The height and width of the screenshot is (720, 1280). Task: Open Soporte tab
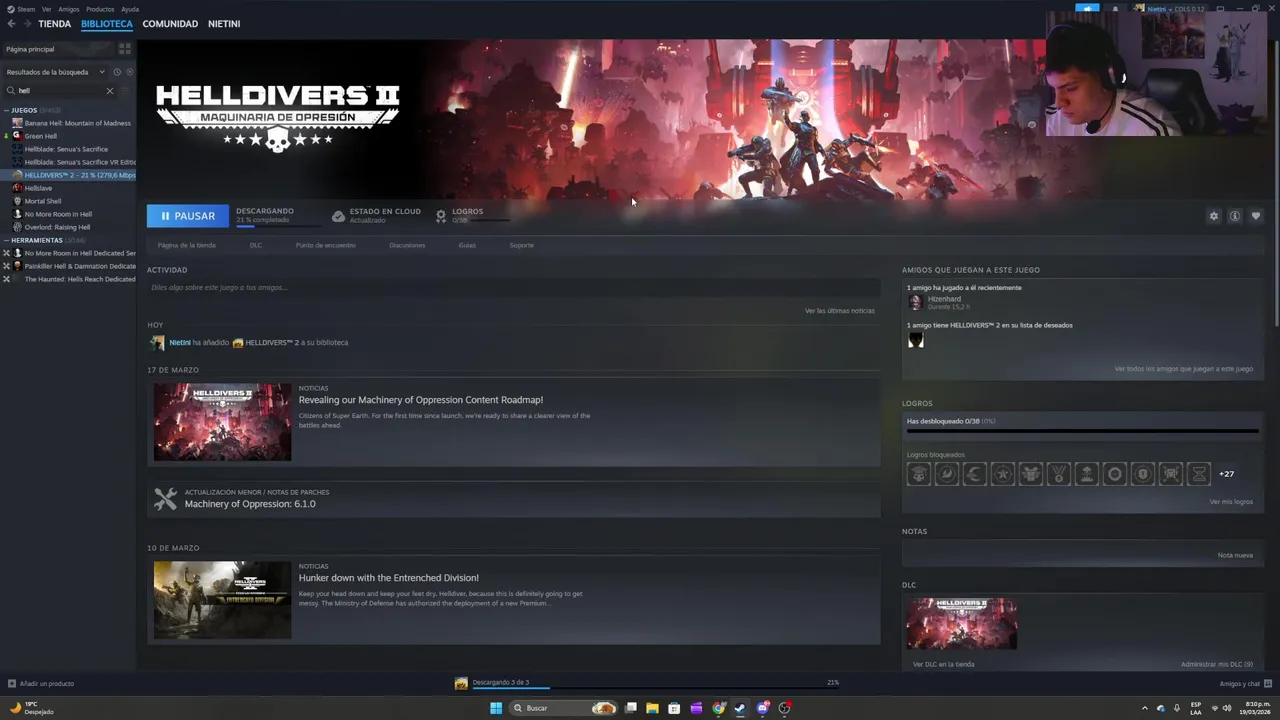coord(522,245)
